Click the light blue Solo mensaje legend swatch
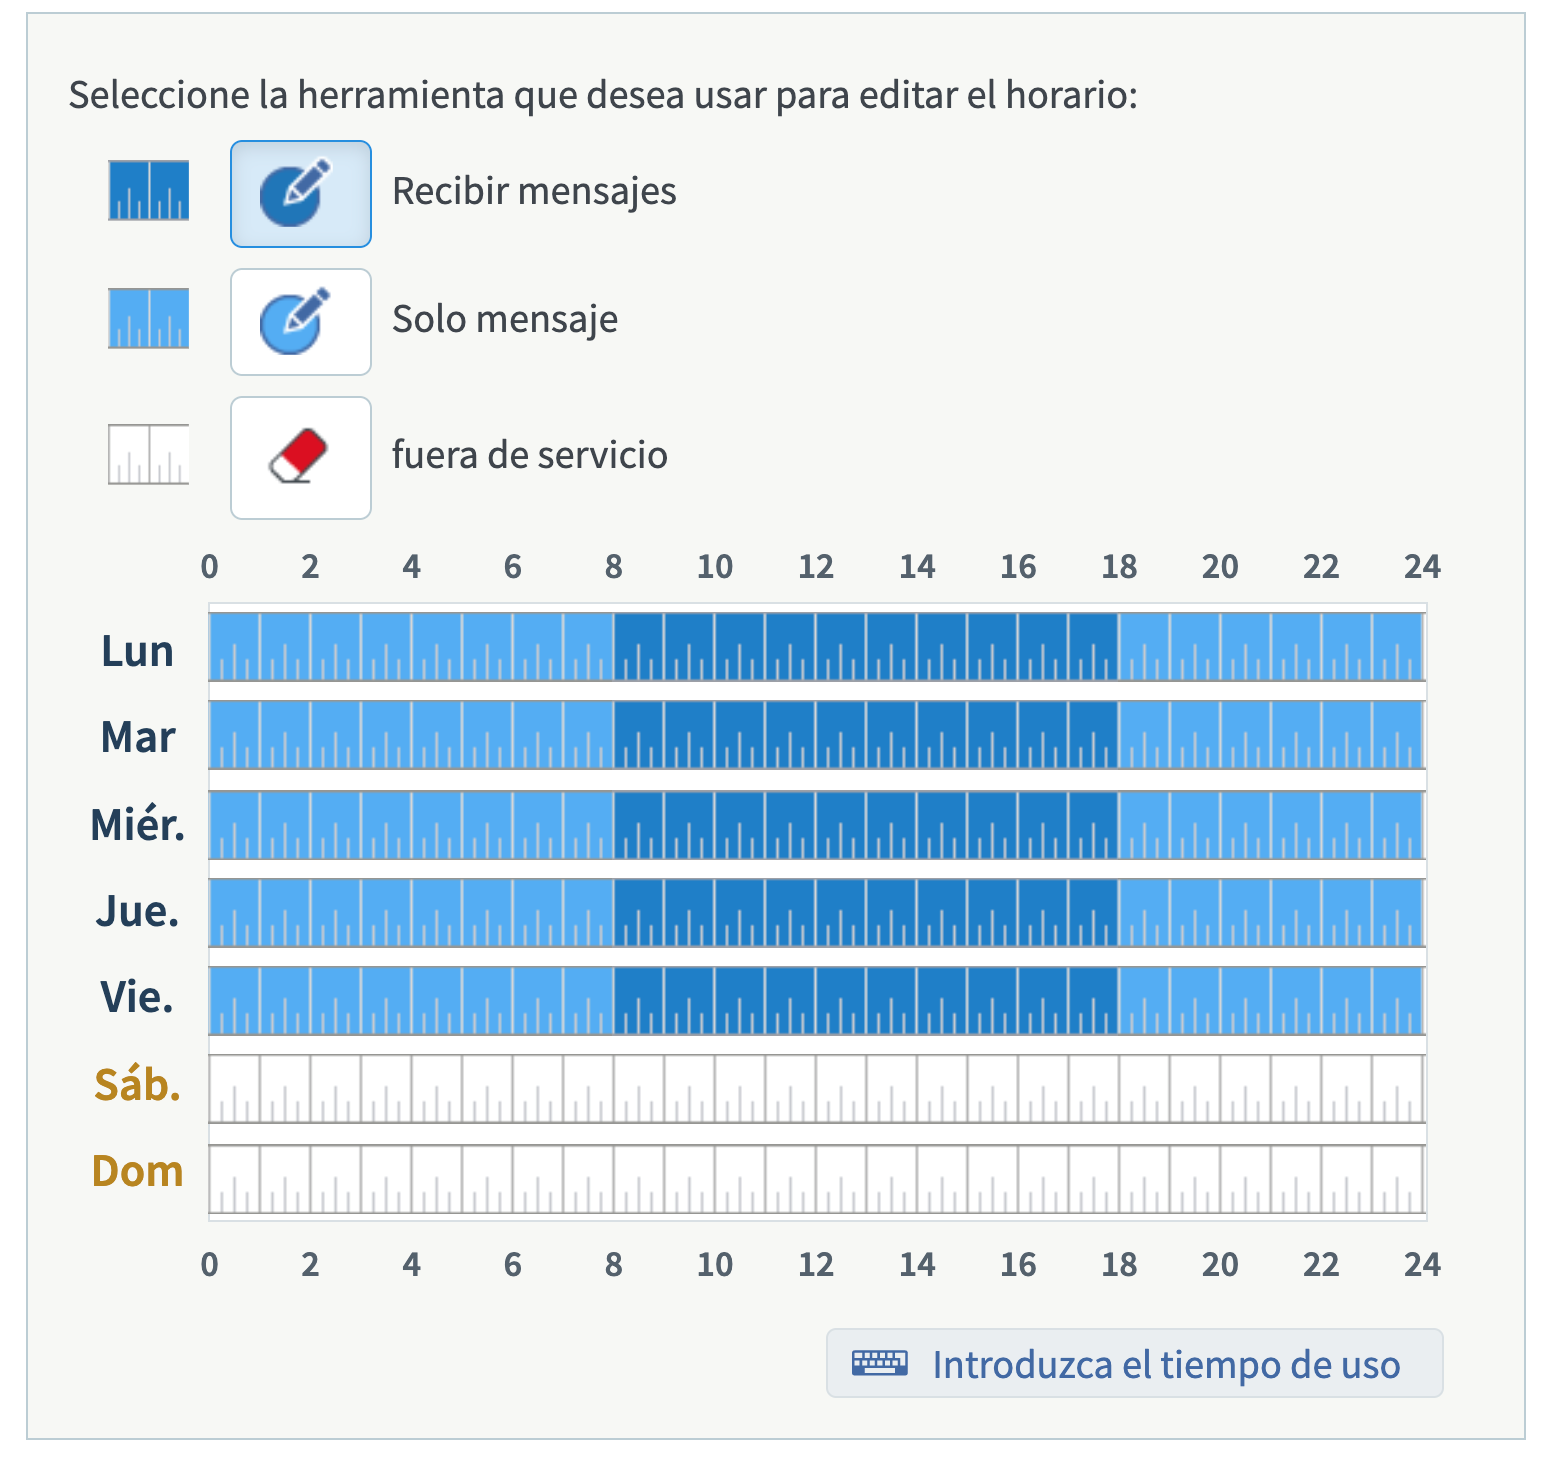This screenshot has width=1564, height=1460. (149, 318)
